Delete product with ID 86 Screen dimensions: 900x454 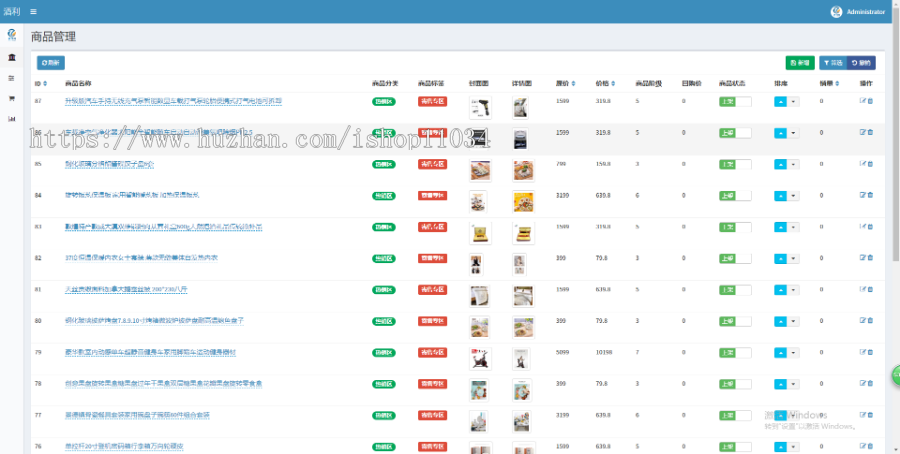870,132
